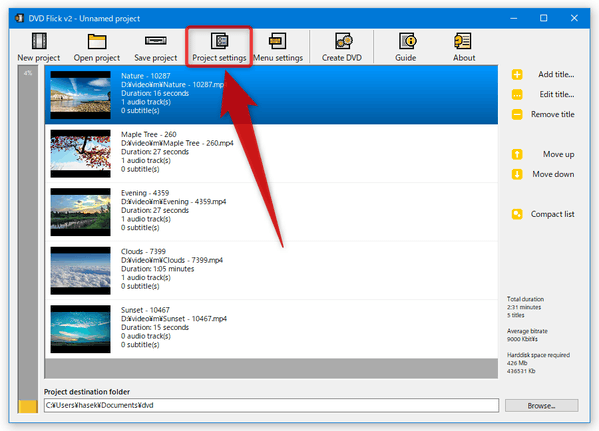Viewport: 599px width, 431px height.
Task: Click the yellow Move down arrow icon
Action: [517, 174]
